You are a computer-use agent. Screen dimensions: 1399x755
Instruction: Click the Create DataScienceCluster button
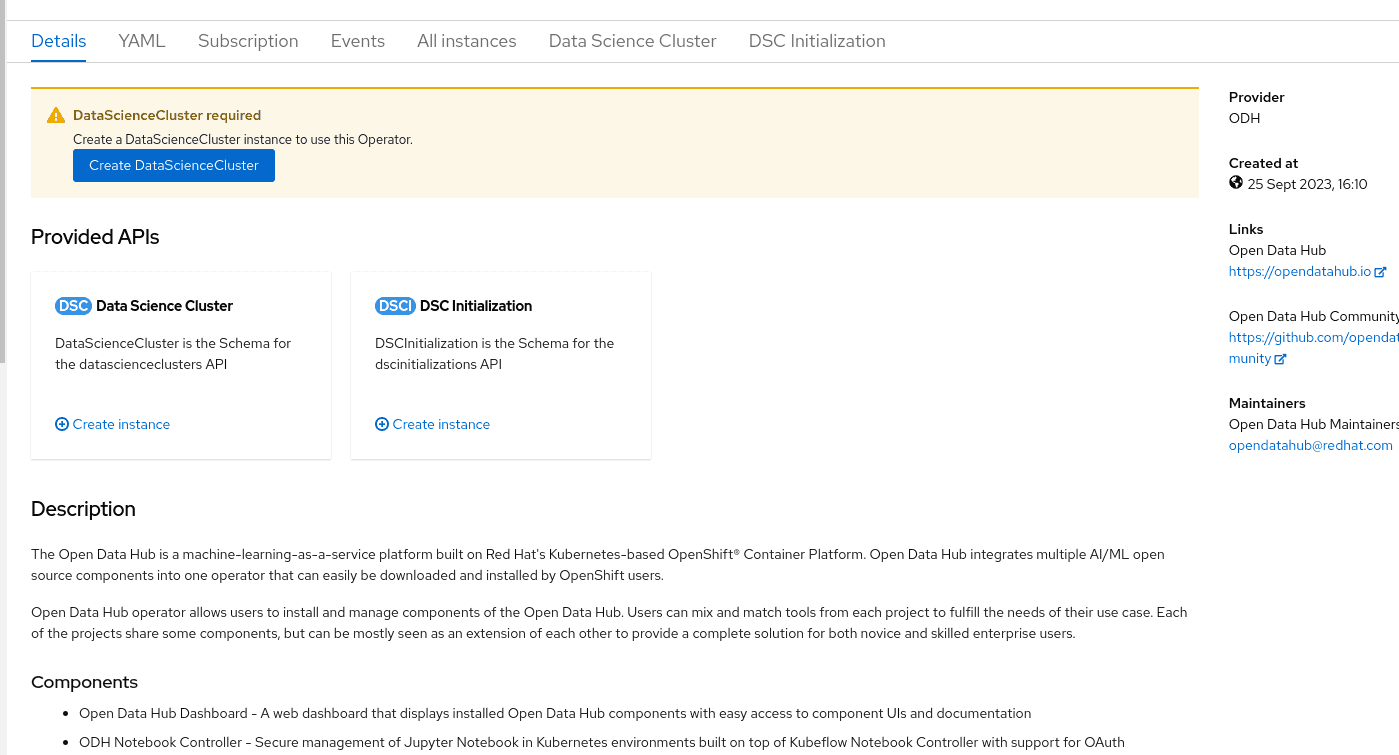pyautogui.click(x=173, y=166)
